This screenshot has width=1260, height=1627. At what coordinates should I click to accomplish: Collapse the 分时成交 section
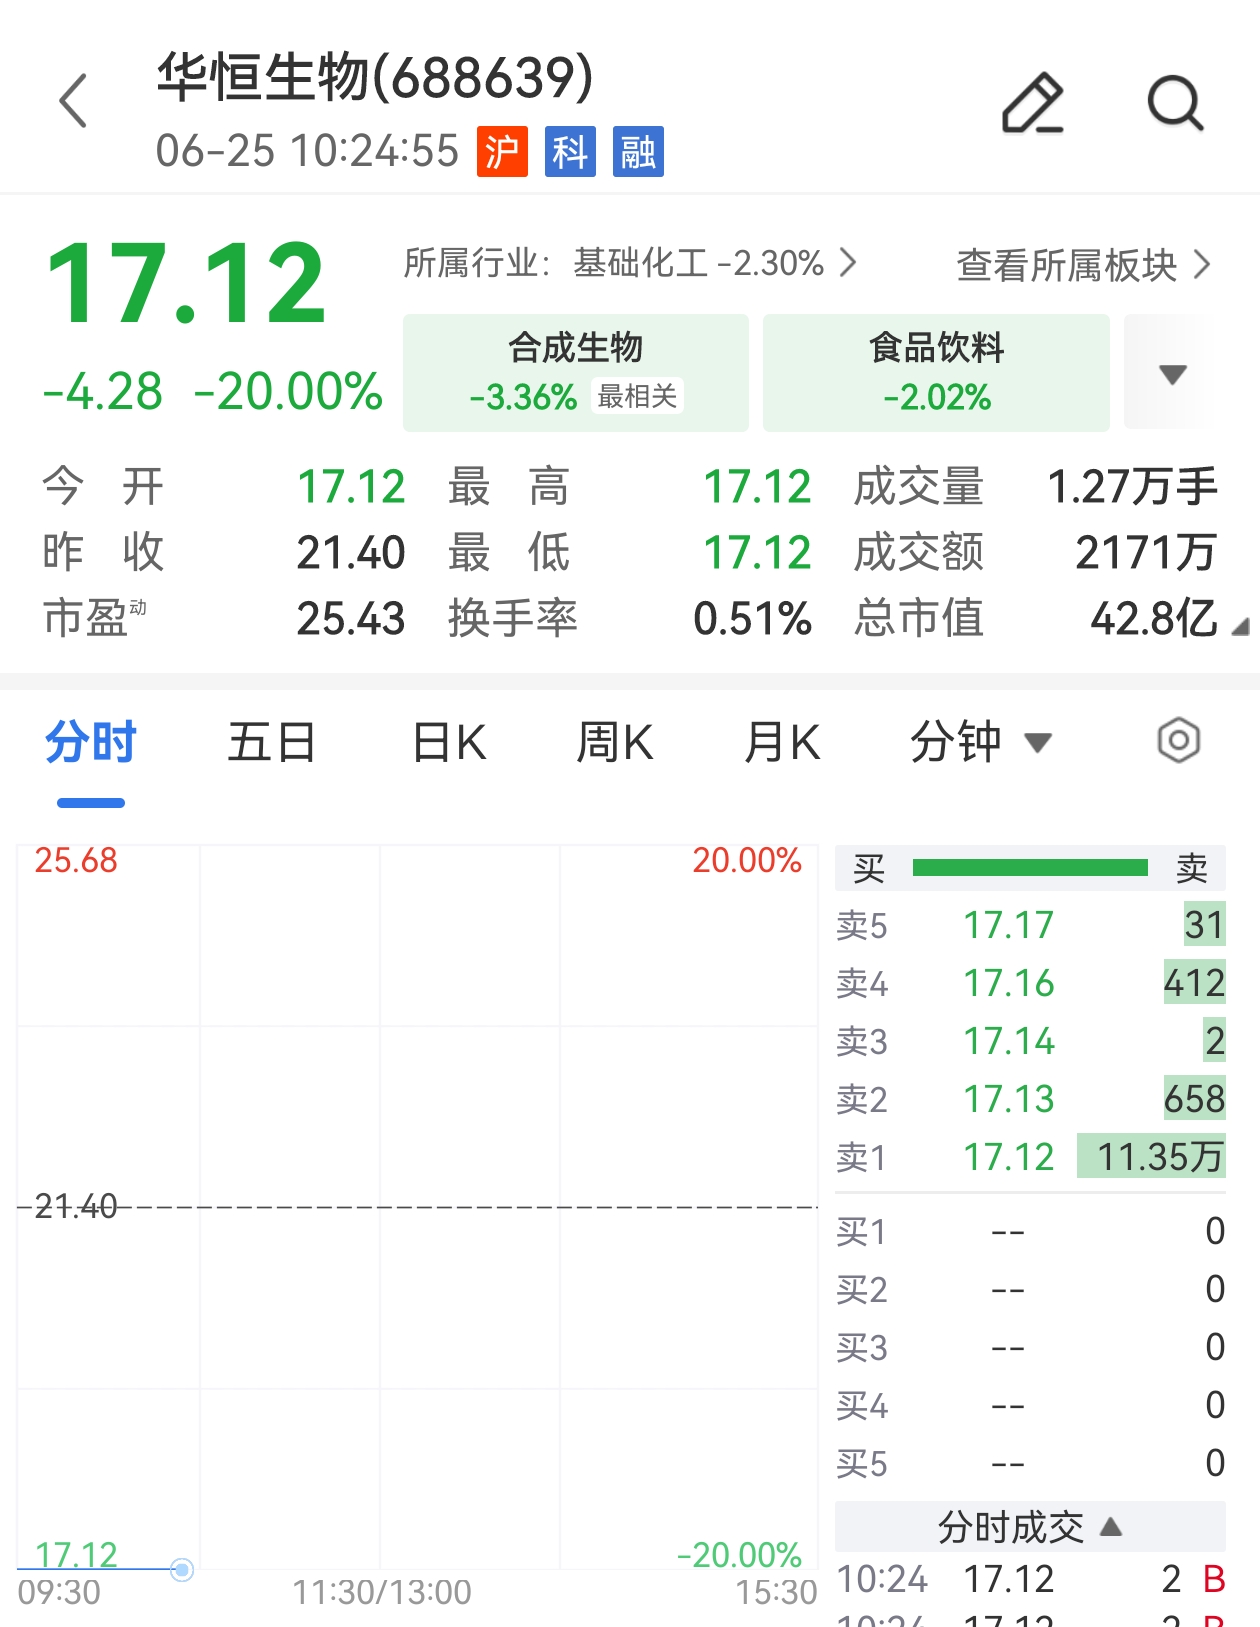(1030, 1527)
